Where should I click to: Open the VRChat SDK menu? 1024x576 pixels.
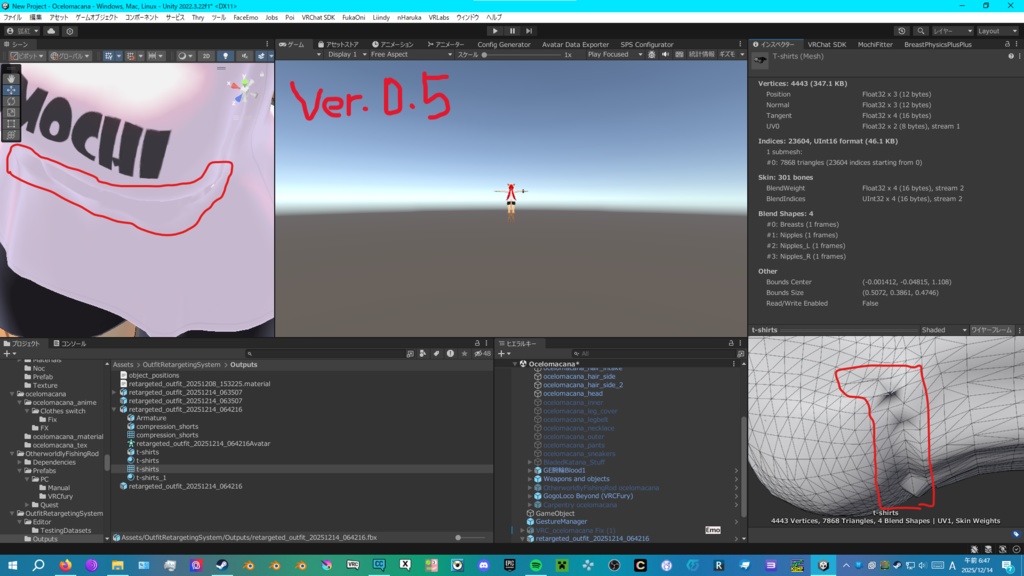pos(318,18)
